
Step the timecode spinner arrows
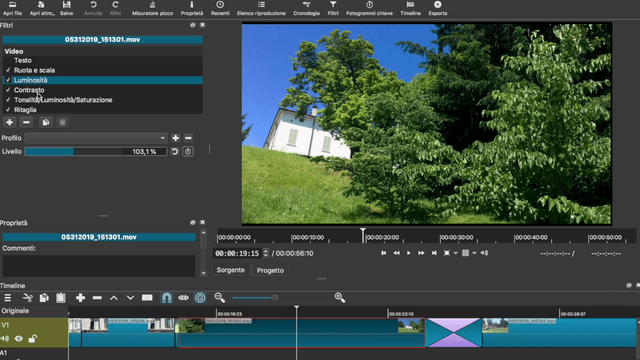pos(266,253)
